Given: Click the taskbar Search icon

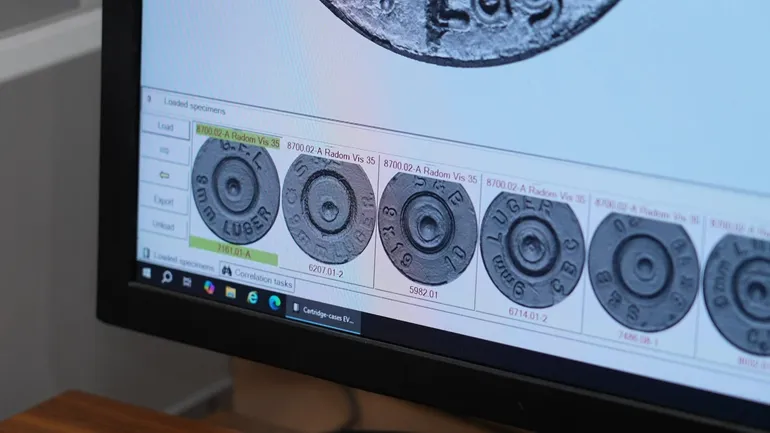Looking at the screenshot, I should (x=166, y=277).
